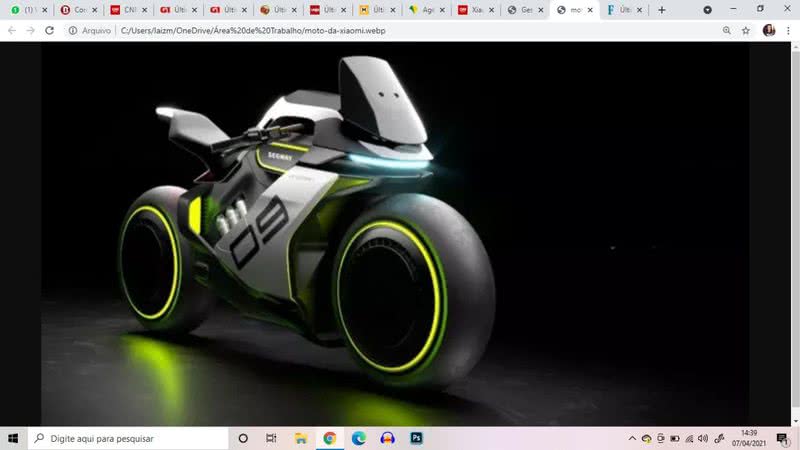Open the notification center icon
This screenshot has height=450, width=800.
coord(783,438)
